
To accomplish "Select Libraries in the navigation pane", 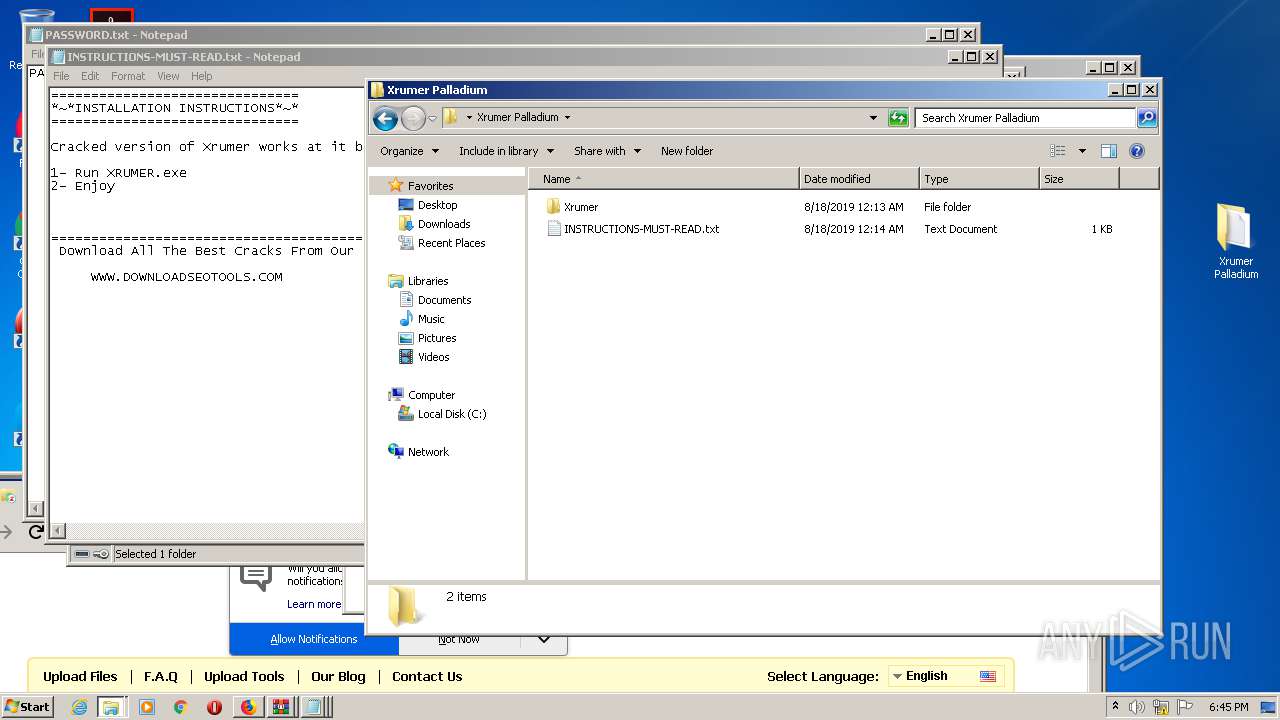I will coord(427,281).
